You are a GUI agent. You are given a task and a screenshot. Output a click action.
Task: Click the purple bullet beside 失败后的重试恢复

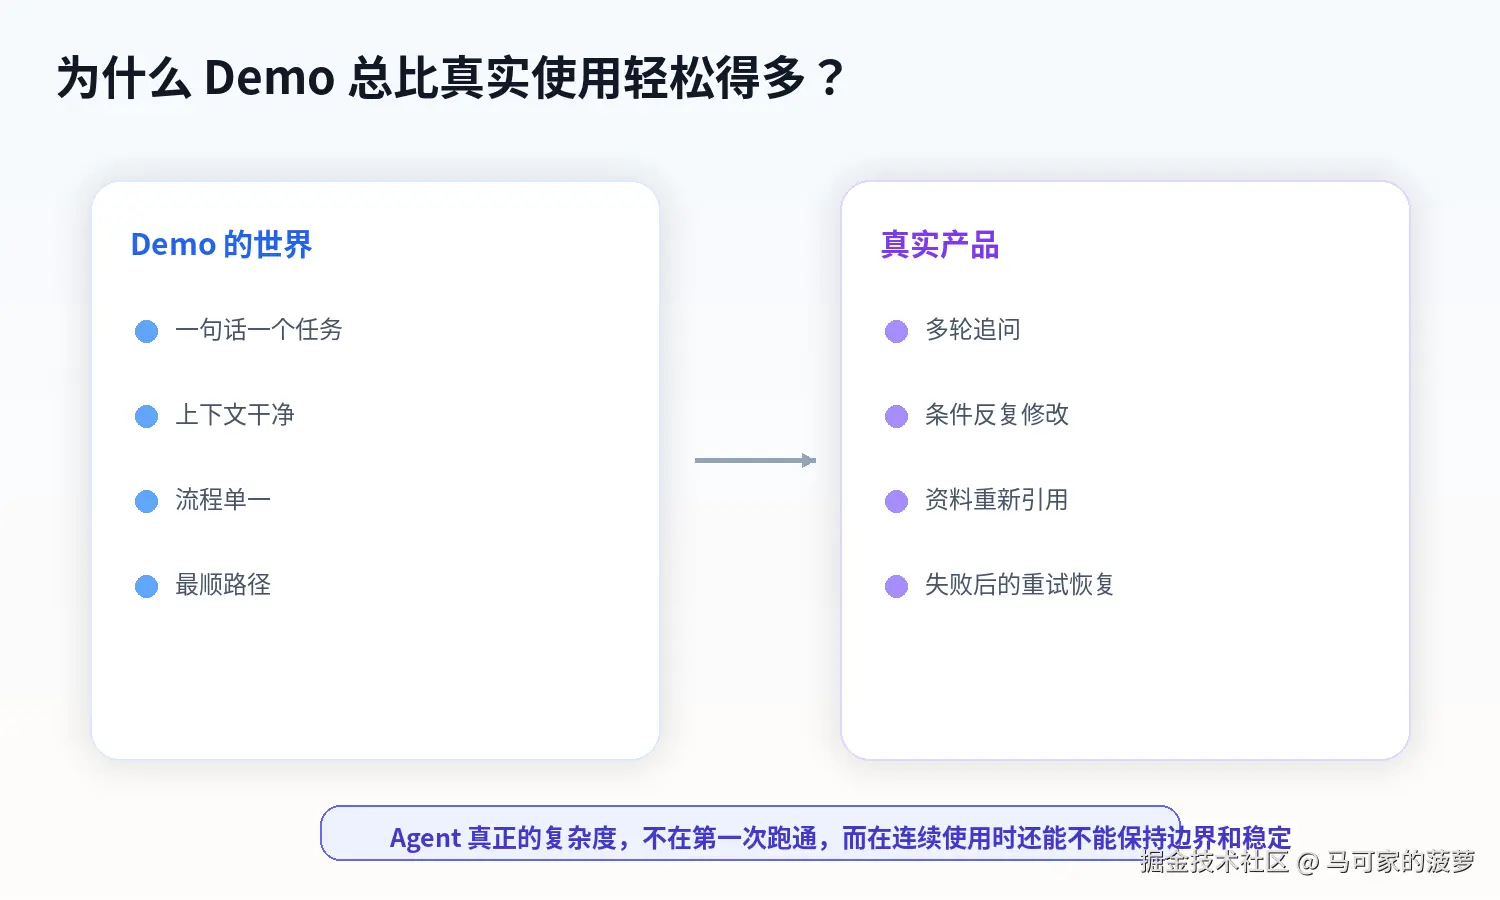click(x=896, y=586)
